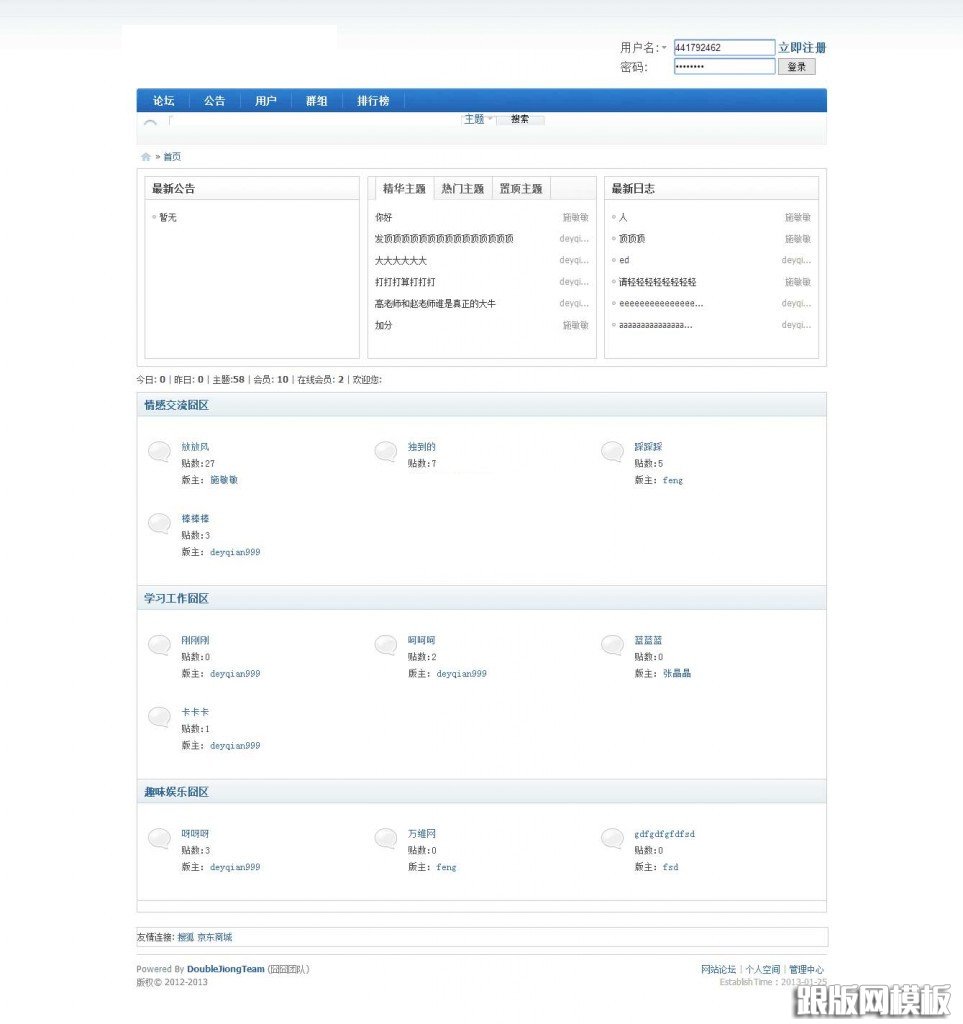This screenshot has width=963, height=1024.
Task: Click the 立即注册 register link
Action: [802, 48]
